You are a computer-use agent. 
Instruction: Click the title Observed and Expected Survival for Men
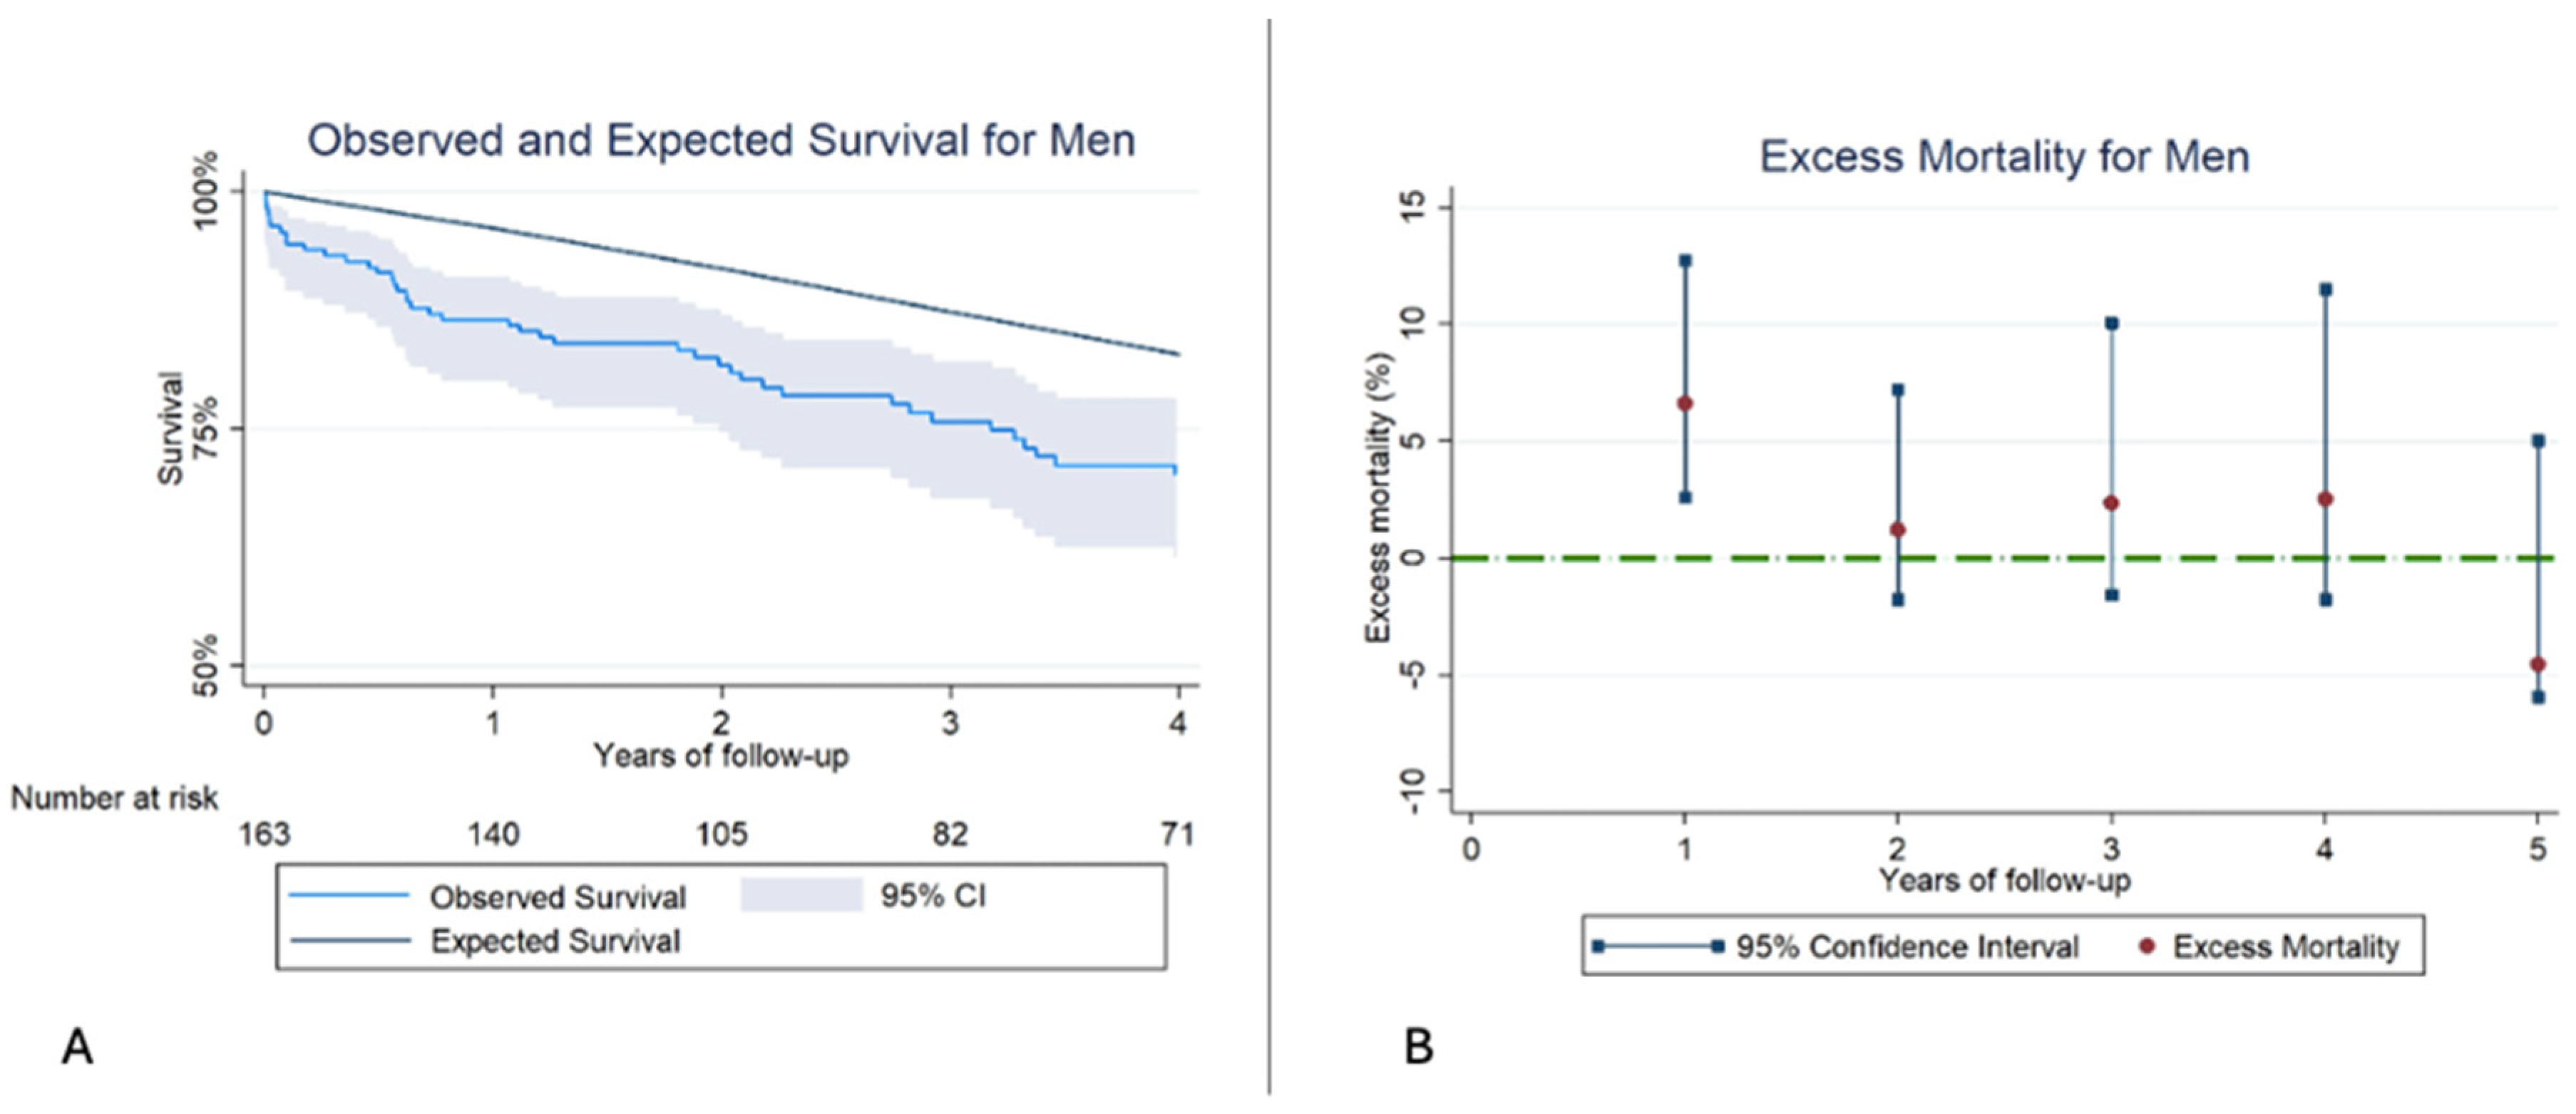(721, 141)
